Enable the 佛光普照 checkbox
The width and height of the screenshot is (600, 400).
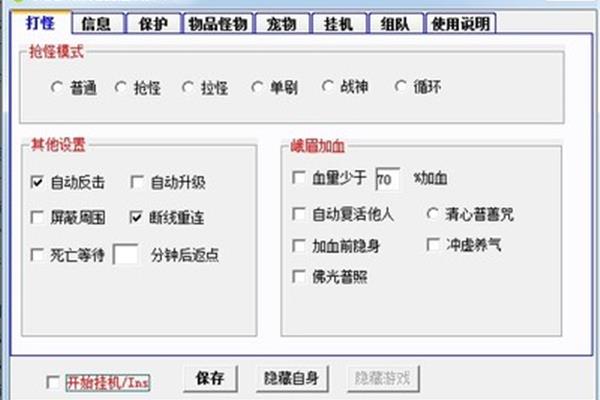(x=298, y=276)
